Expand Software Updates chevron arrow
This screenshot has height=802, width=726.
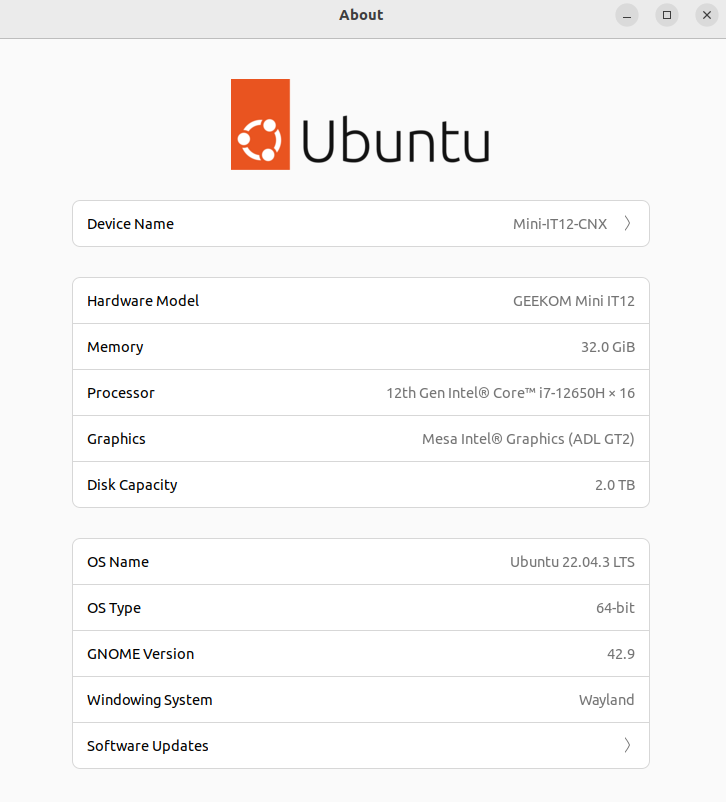pyautogui.click(x=627, y=745)
